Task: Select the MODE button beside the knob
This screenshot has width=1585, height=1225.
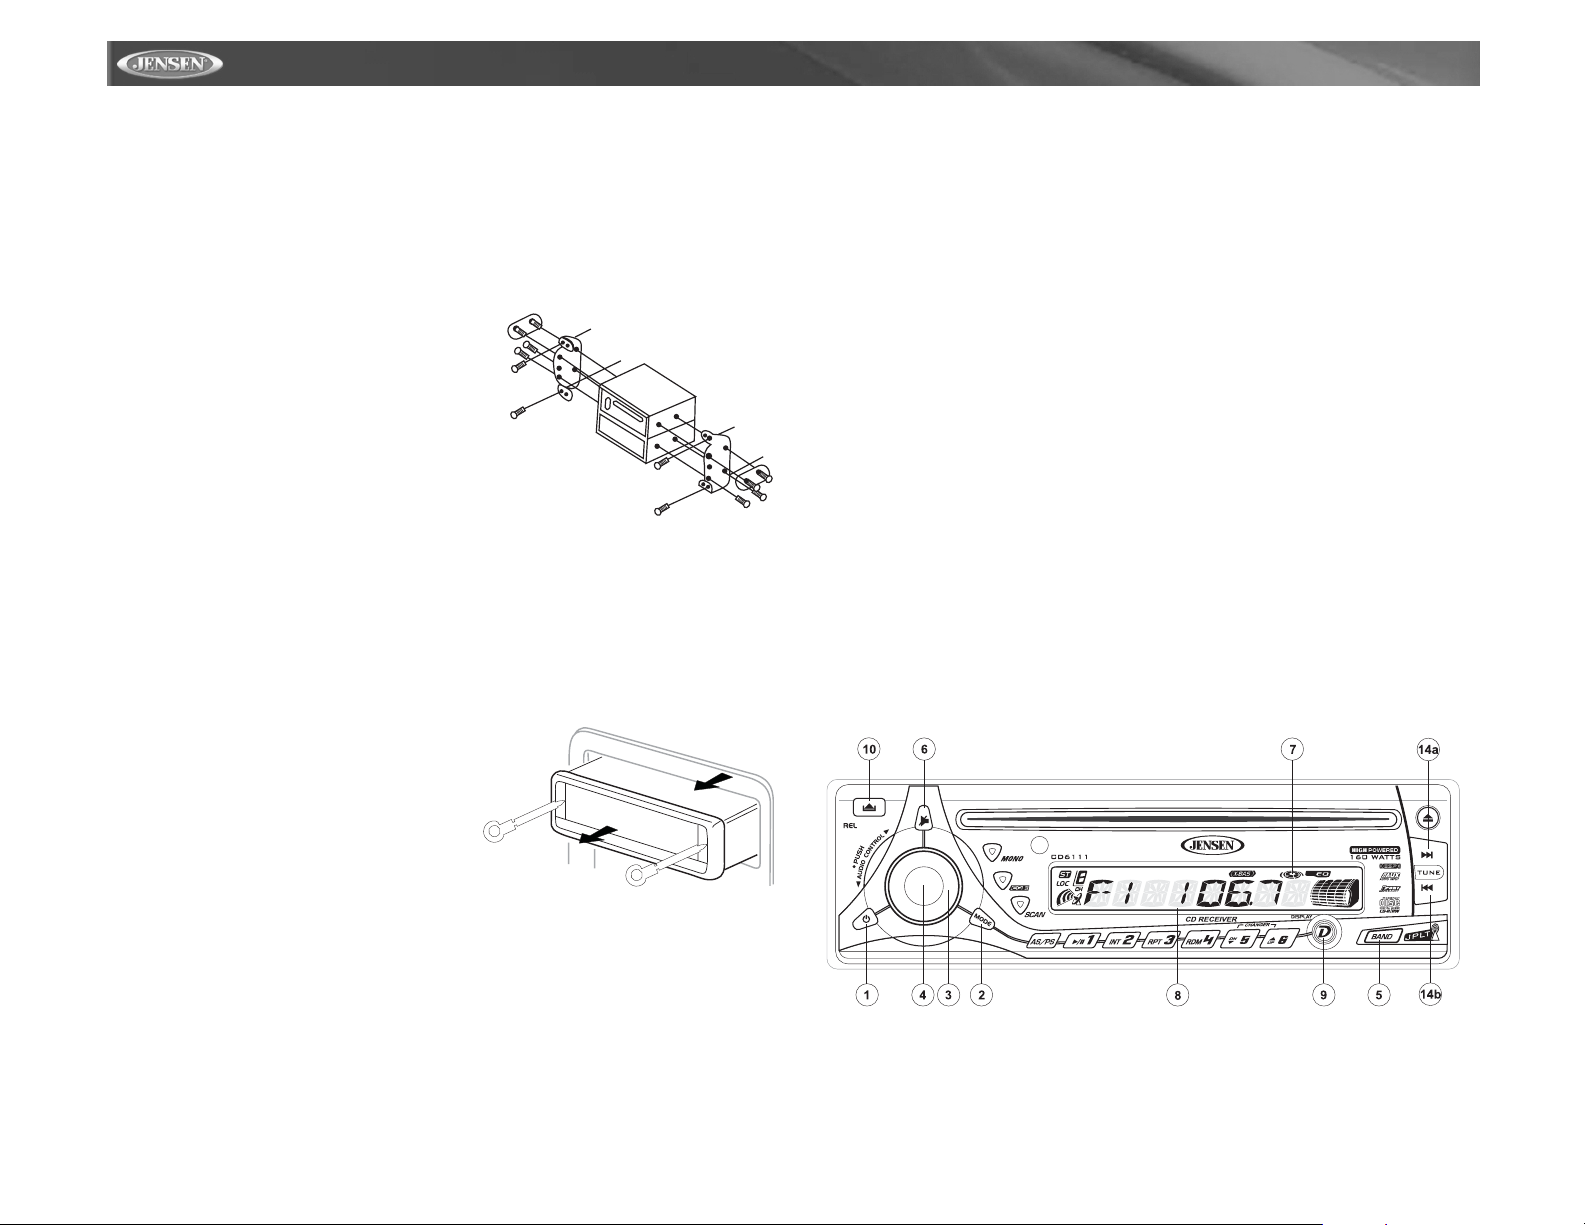Action: [x=981, y=920]
